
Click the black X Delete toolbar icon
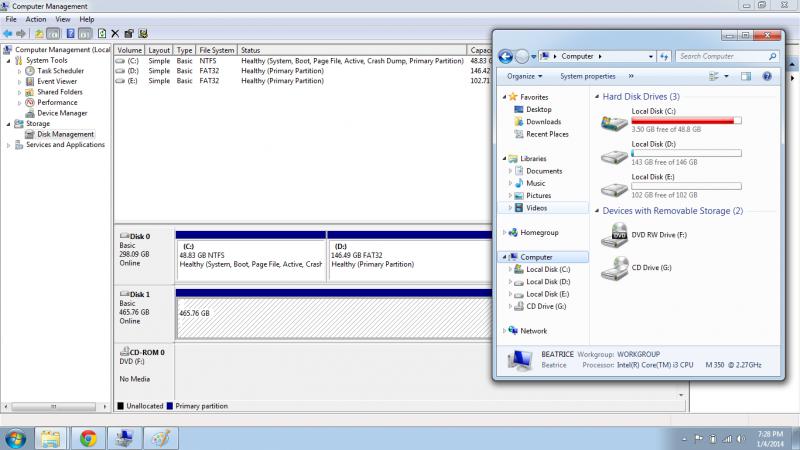115,34
